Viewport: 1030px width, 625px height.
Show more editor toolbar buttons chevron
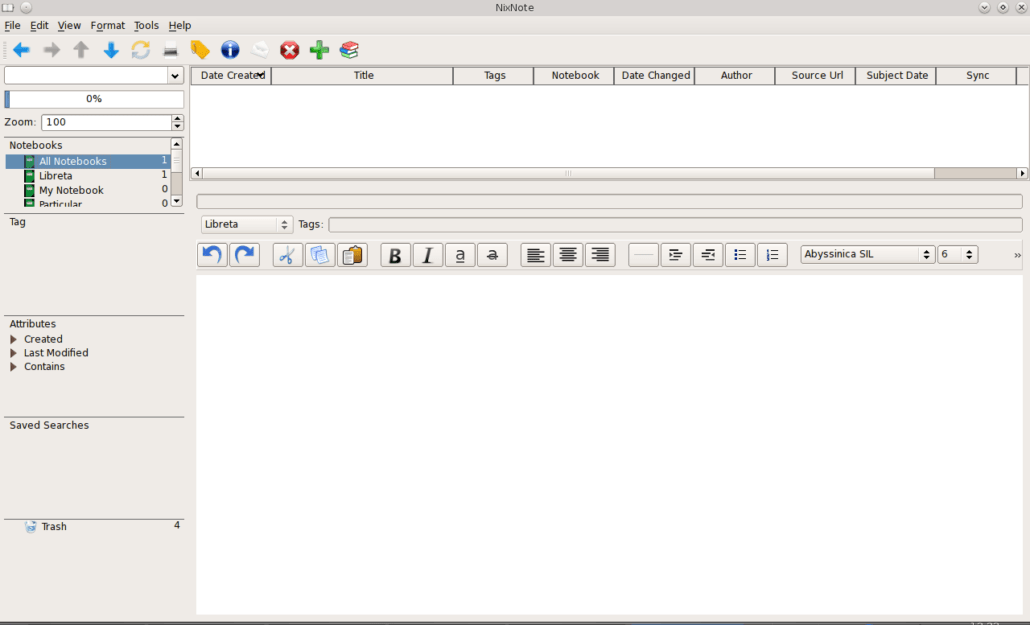tap(1018, 255)
